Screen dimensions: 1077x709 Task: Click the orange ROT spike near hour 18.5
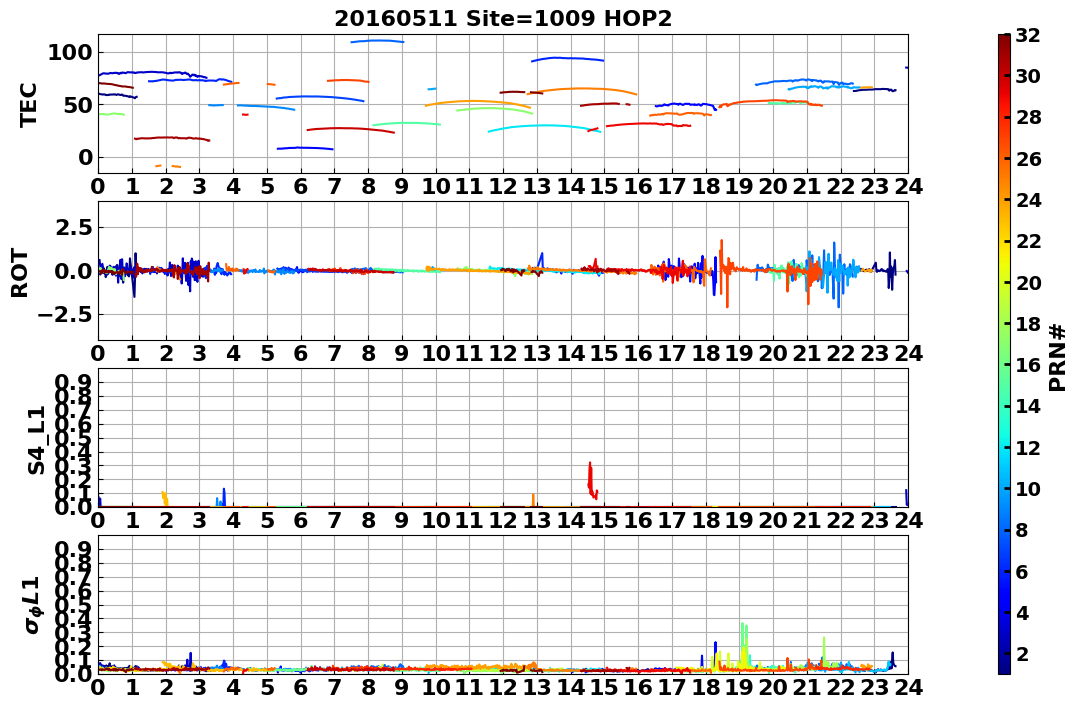(724, 273)
